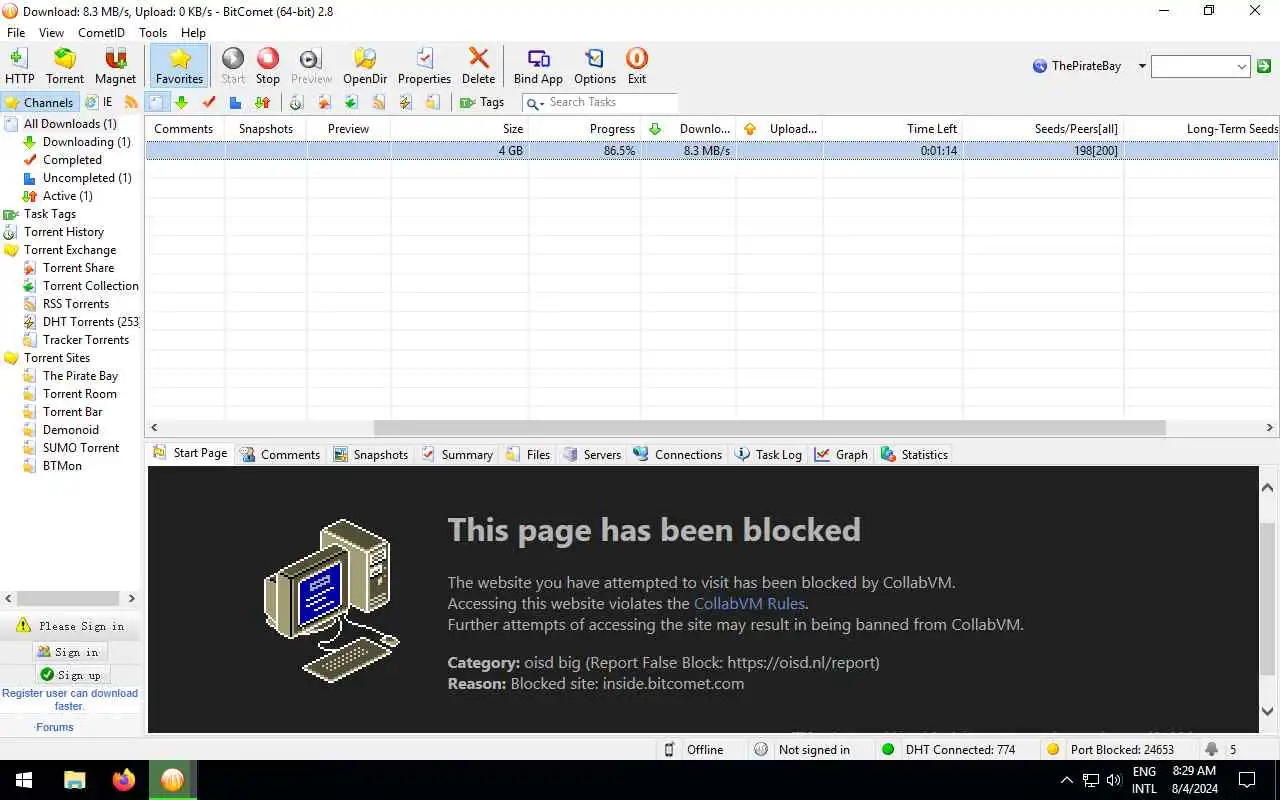Click the Sign in button
The width and height of the screenshot is (1280, 800).
68,652
